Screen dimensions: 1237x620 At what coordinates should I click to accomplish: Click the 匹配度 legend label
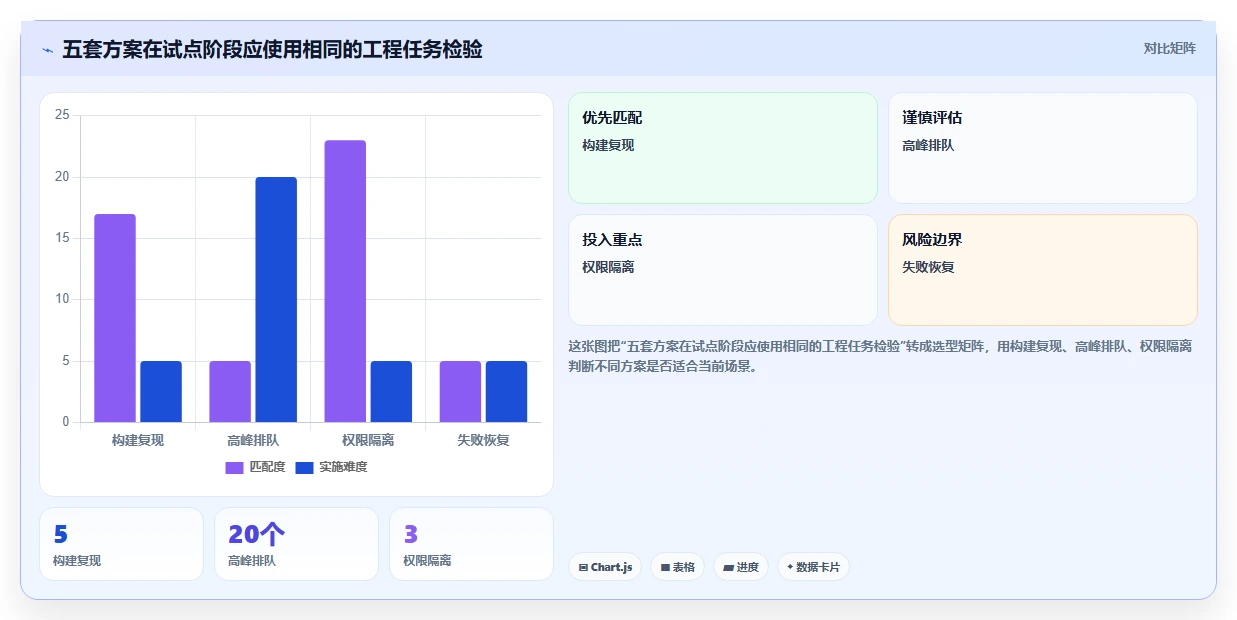click(x=267, y=467)
